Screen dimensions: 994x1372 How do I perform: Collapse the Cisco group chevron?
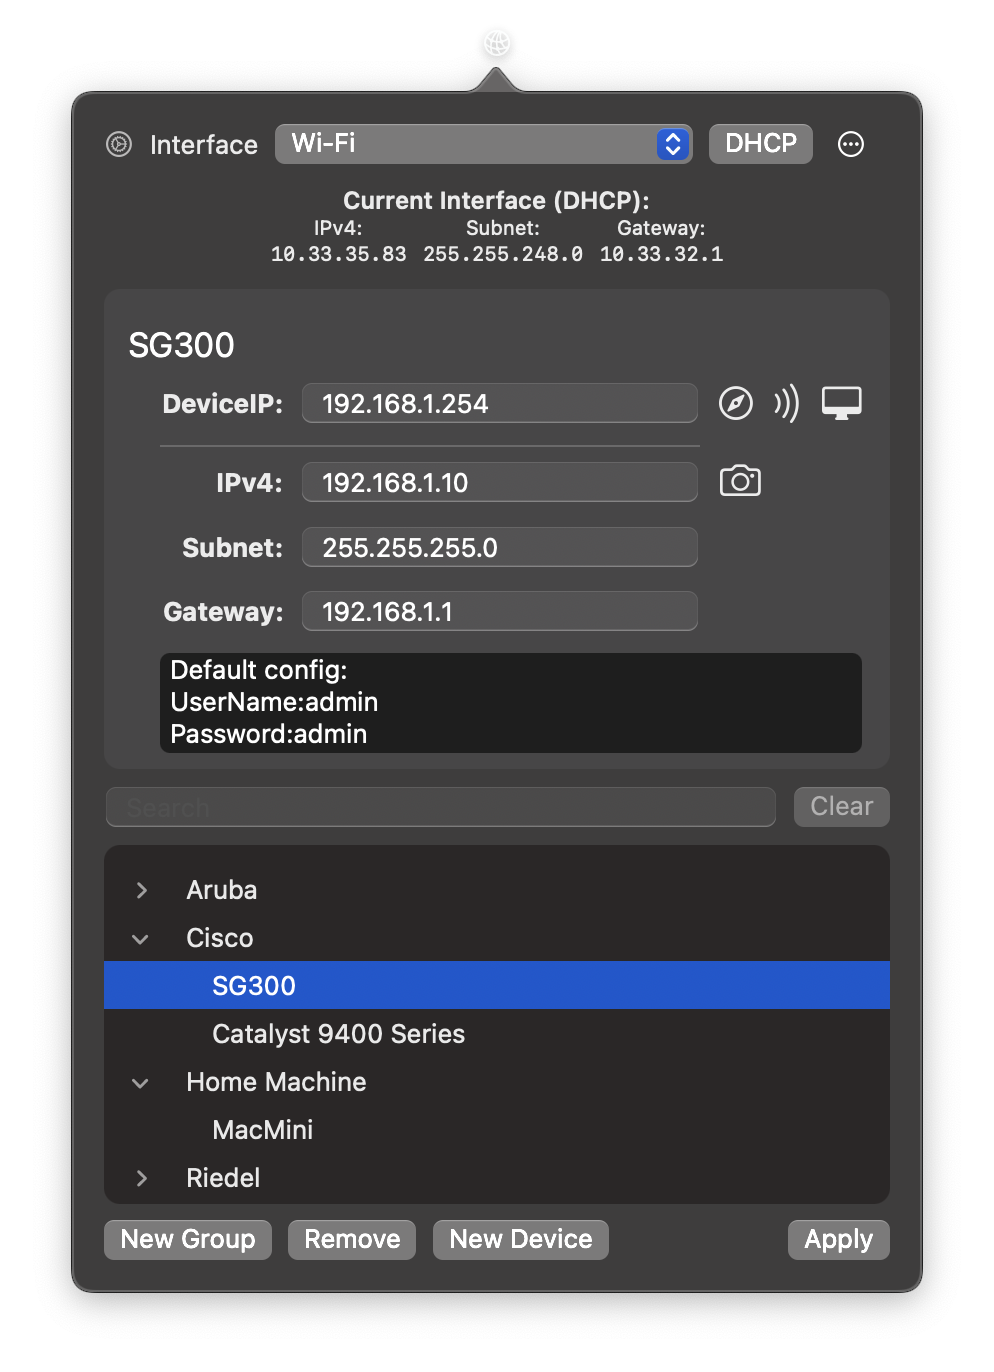(141, 938)
